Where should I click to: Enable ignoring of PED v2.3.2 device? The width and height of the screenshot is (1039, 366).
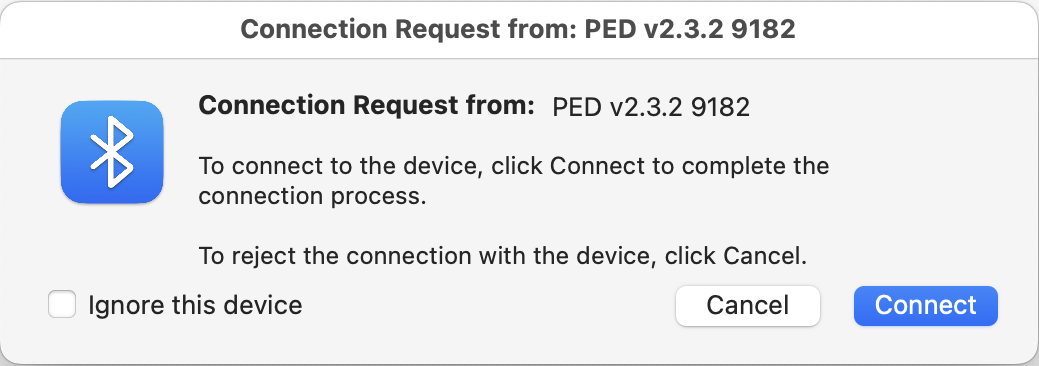point(62,305)
